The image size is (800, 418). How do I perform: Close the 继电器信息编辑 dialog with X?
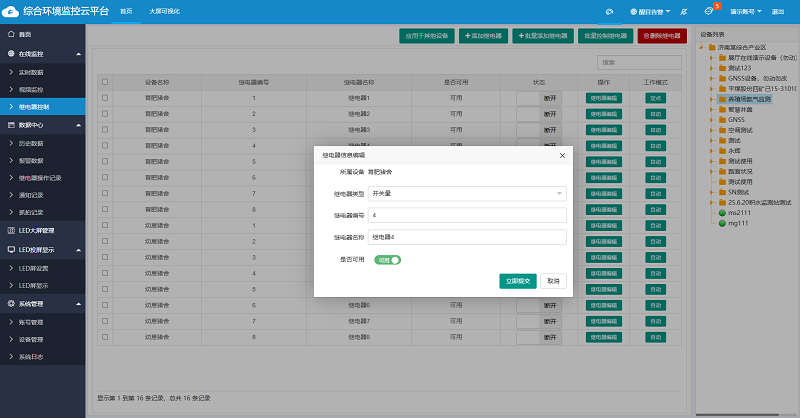(562, 155)
